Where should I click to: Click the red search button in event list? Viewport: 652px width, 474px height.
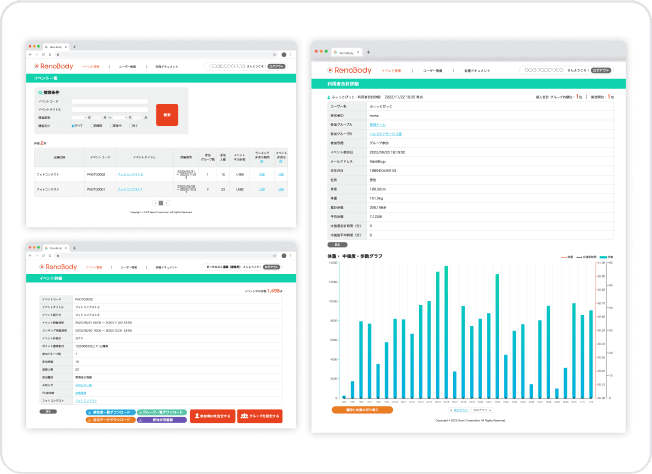tap(166, 114)
